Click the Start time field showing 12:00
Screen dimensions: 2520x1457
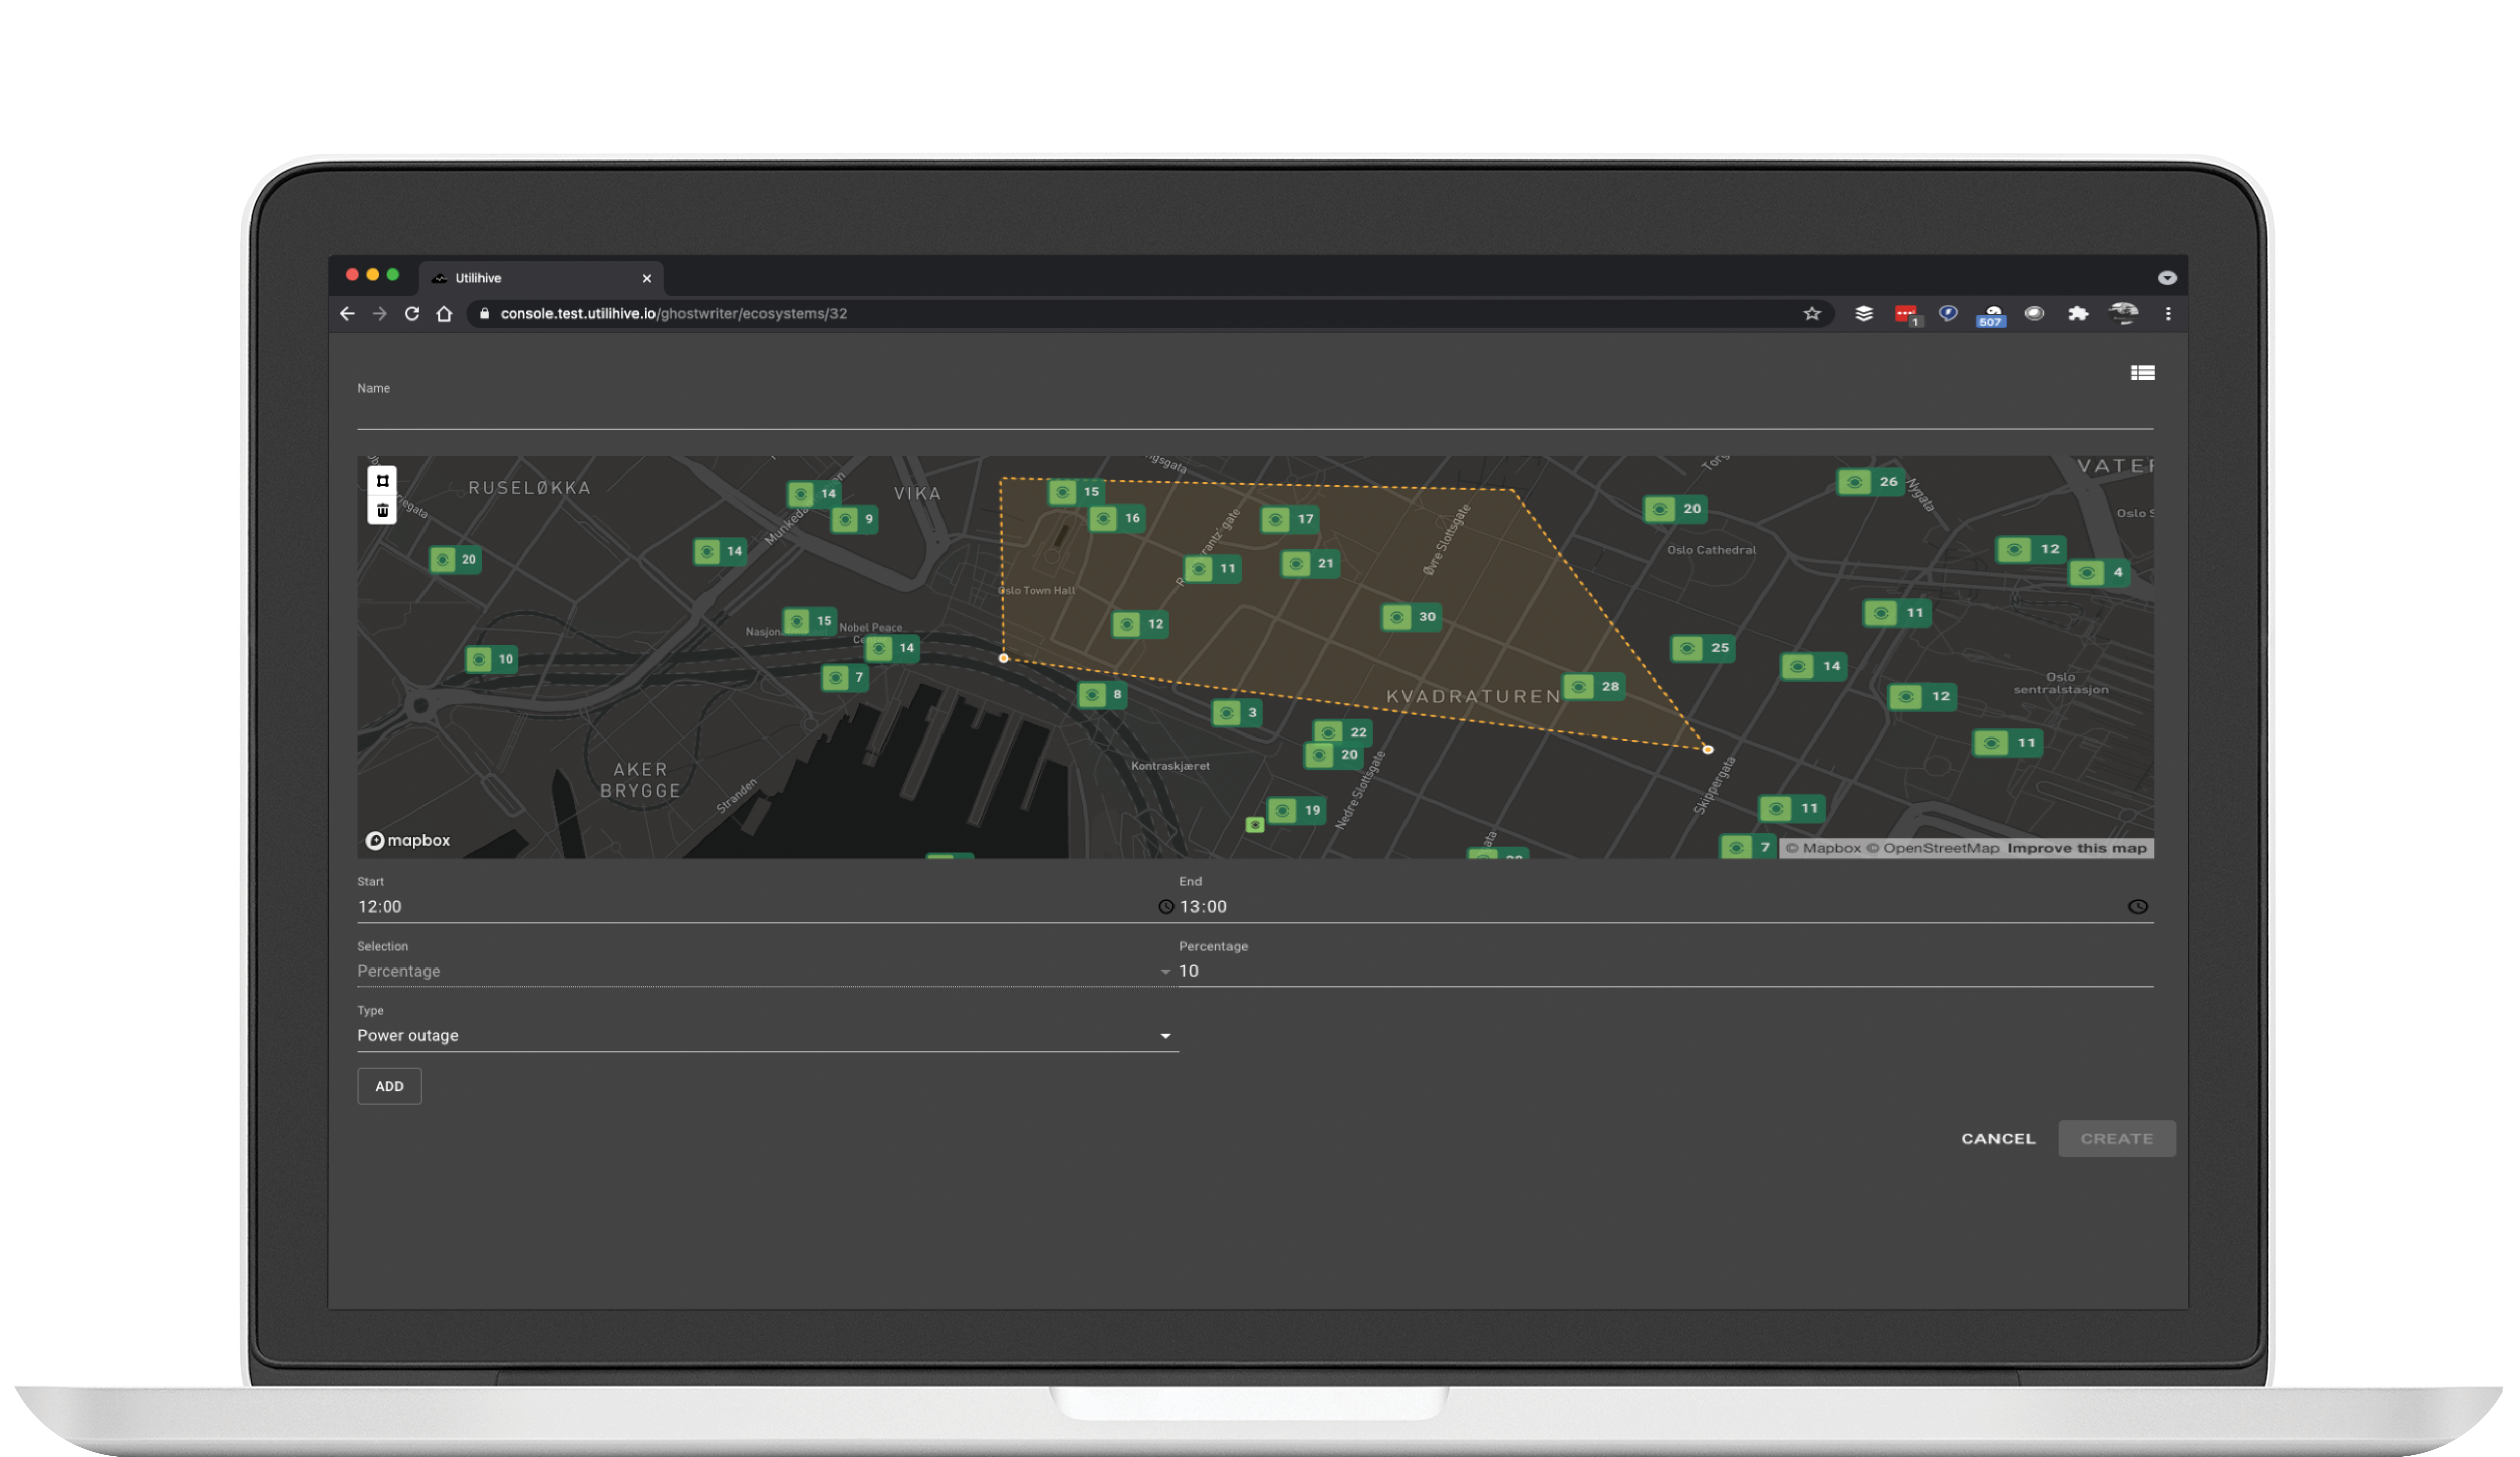click(757, 907)
